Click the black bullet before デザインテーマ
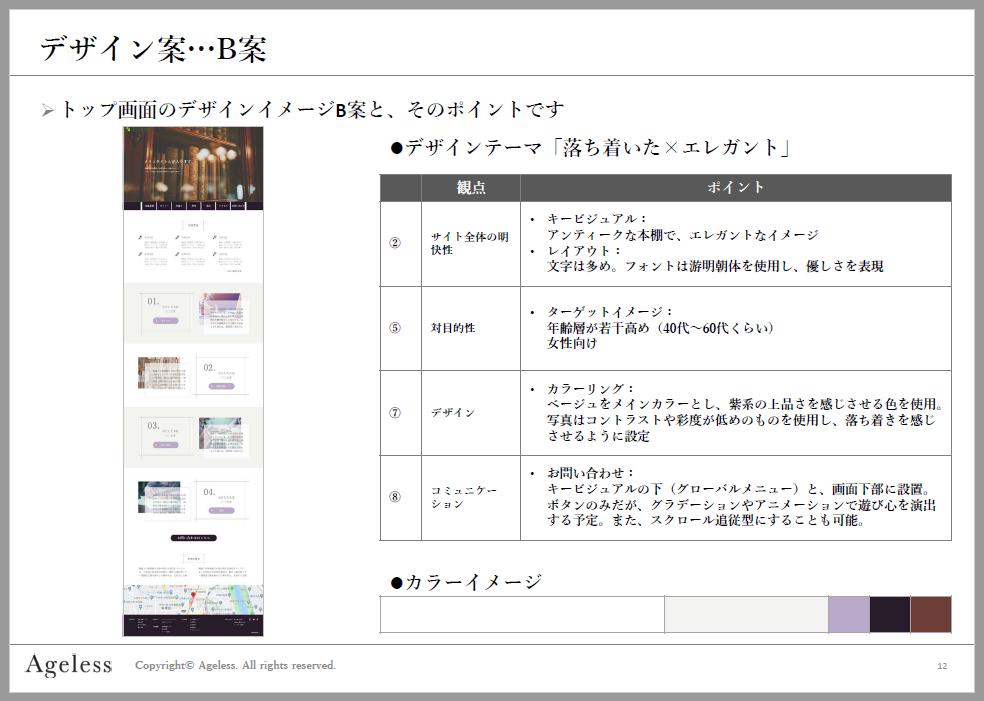Image resolution: width=984 pixels, height=701 pixels. (x=396, y=148)
